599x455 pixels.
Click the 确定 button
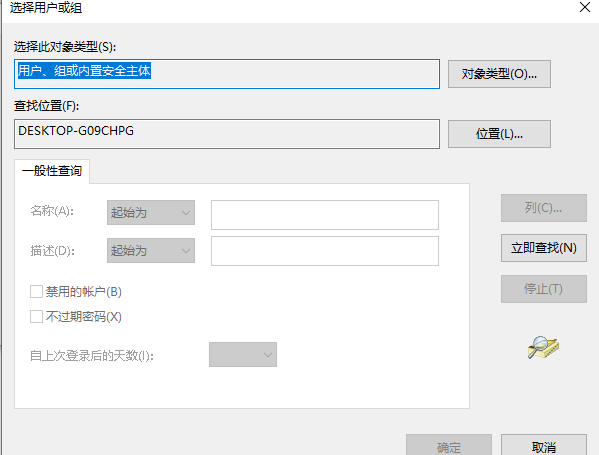[449, 445]
